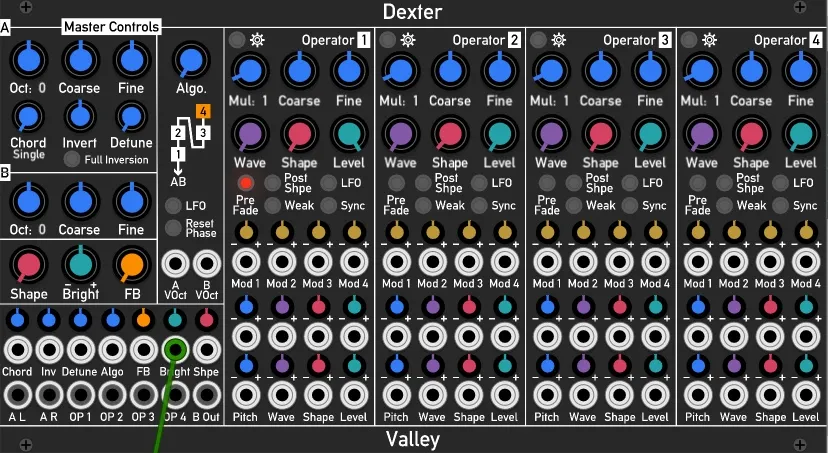
Task: Click the A R output jack
Action: pyautogui.click(x=49, y=395)
